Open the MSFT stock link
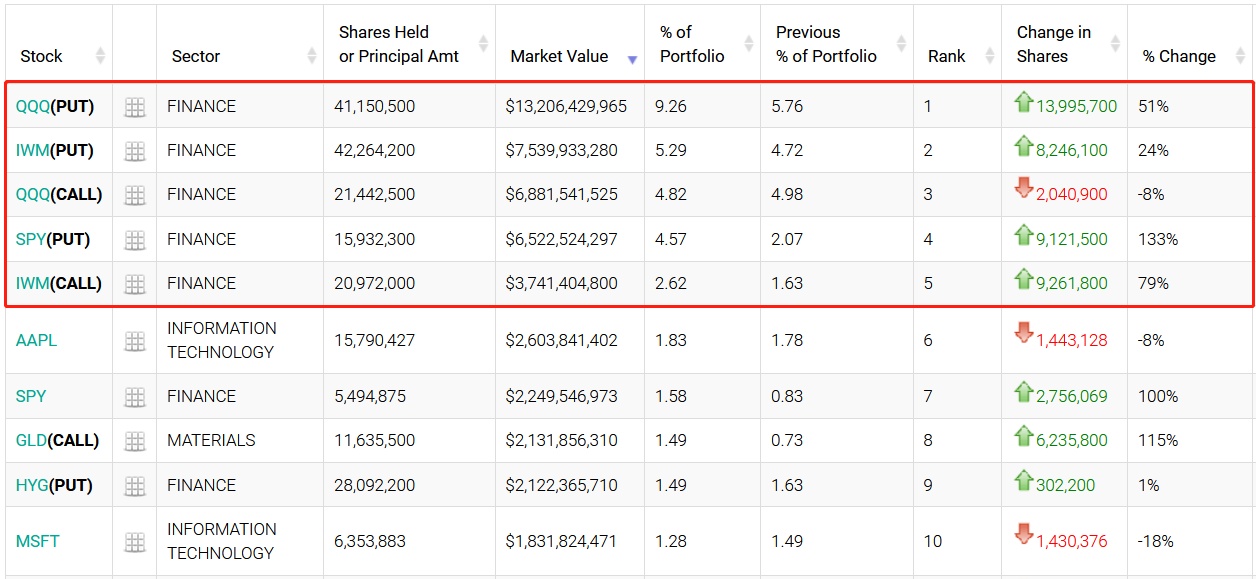The height and width of the screenshot is (579, 1256). pos(38,541)
